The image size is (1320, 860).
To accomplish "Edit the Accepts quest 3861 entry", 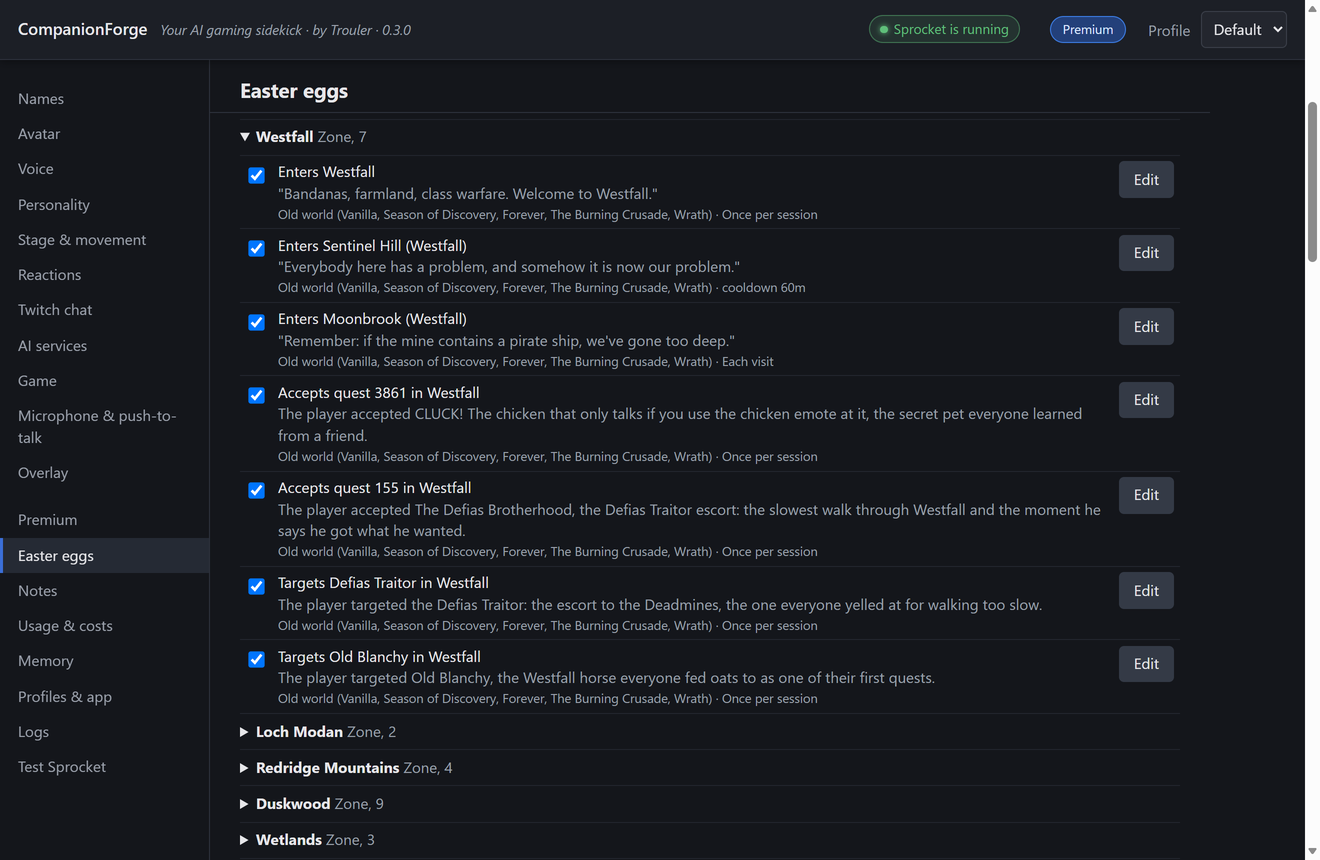I will click(1146, 400).
